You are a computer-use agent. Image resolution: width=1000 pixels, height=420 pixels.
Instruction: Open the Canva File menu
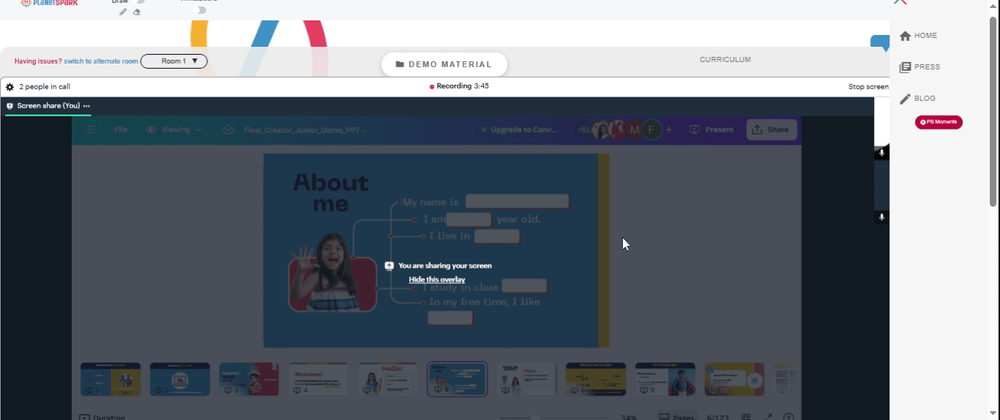121,129
